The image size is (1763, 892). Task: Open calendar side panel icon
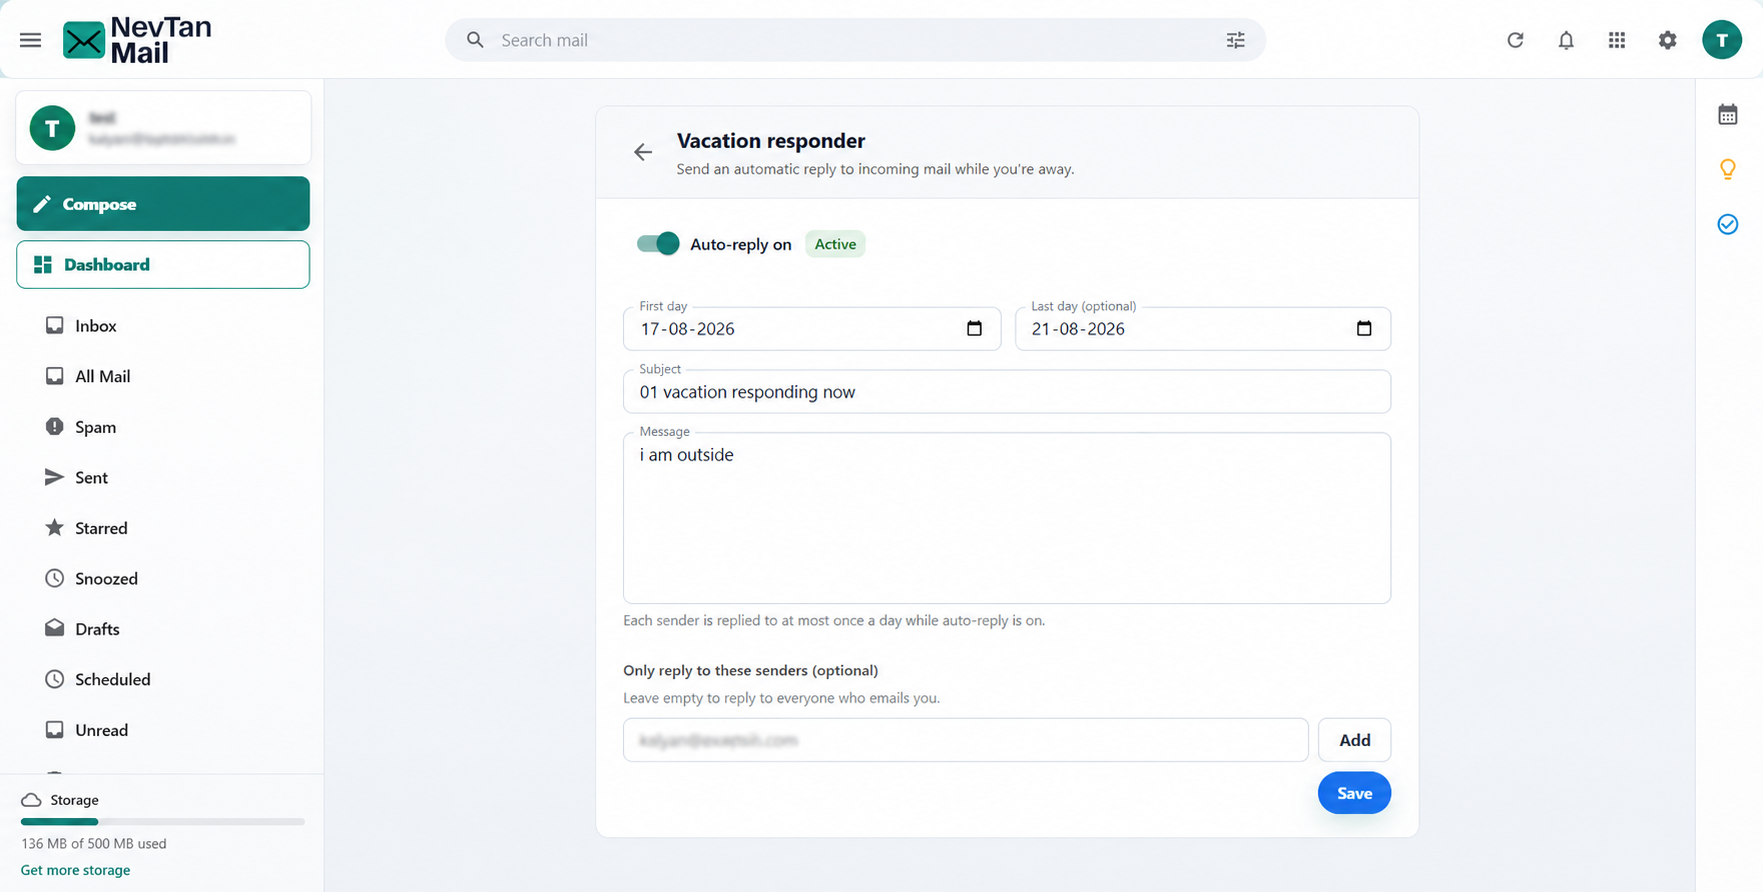[x=1728, y=115]
